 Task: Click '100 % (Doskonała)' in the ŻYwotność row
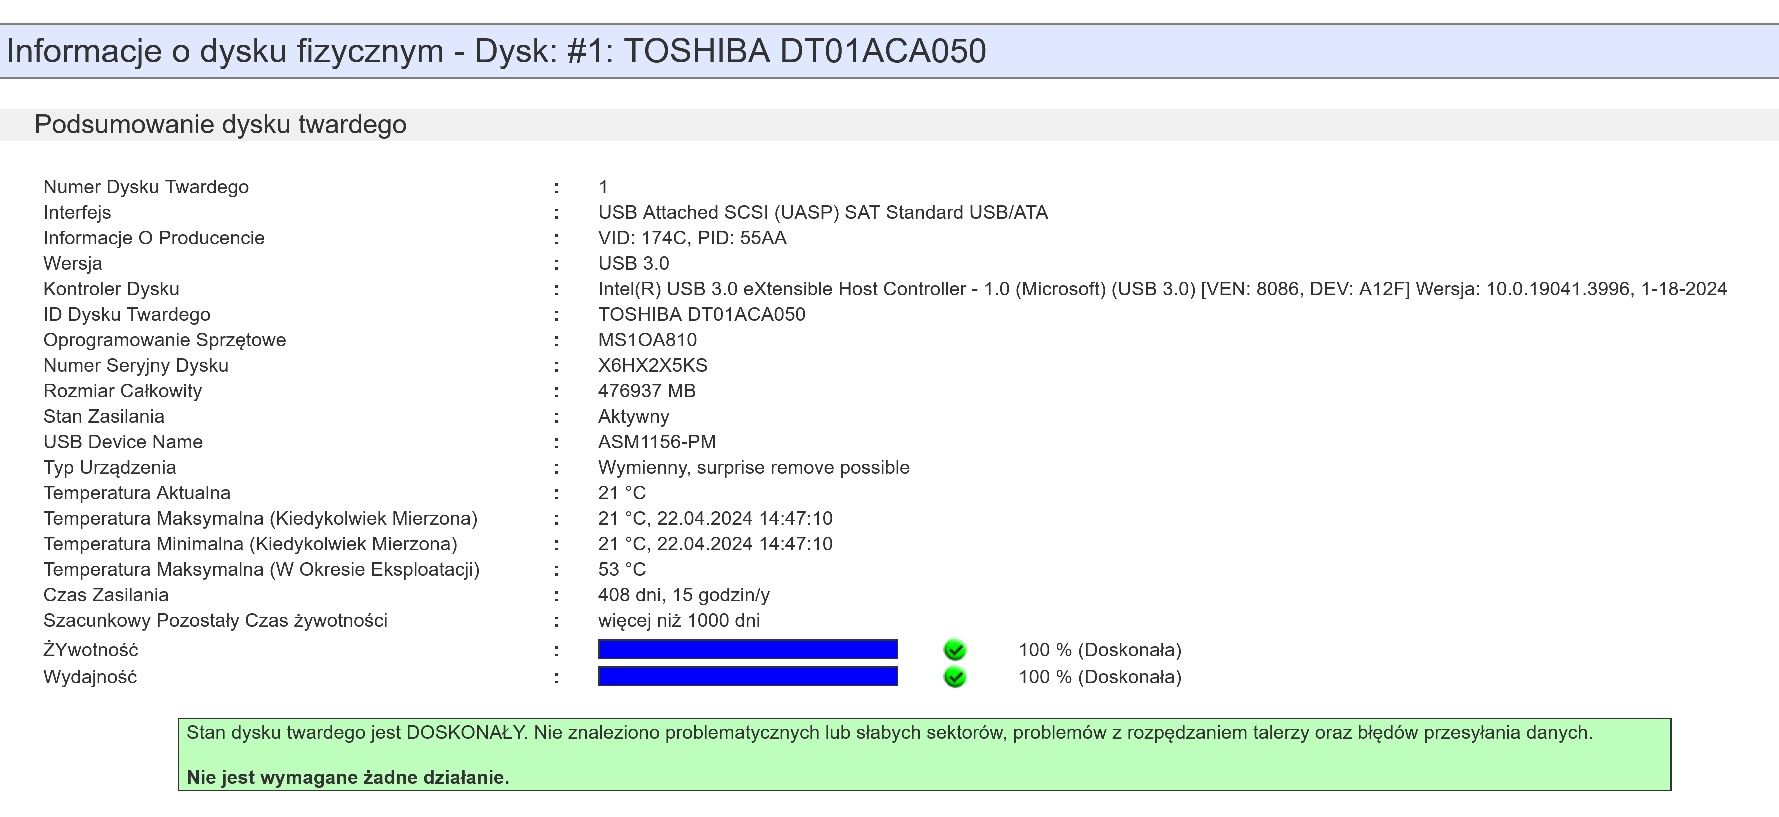(1100, 650)
